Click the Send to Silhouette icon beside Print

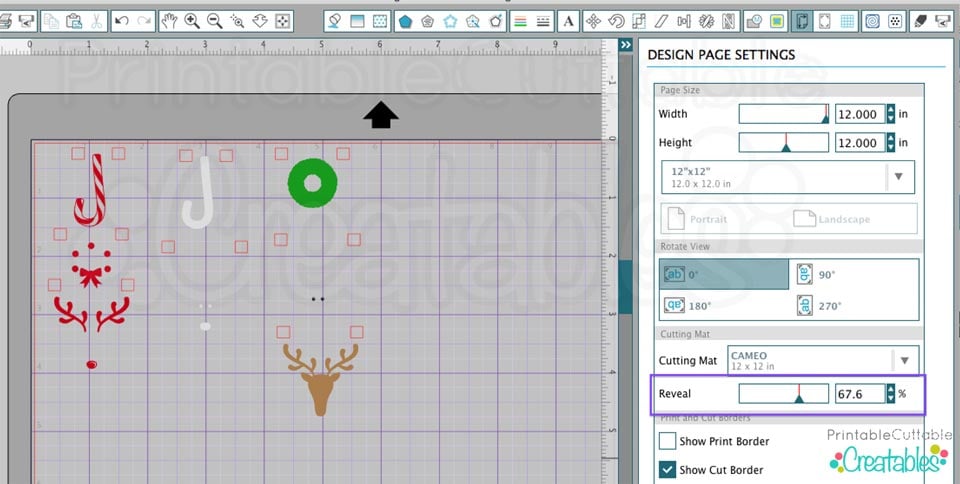[26, 21]
